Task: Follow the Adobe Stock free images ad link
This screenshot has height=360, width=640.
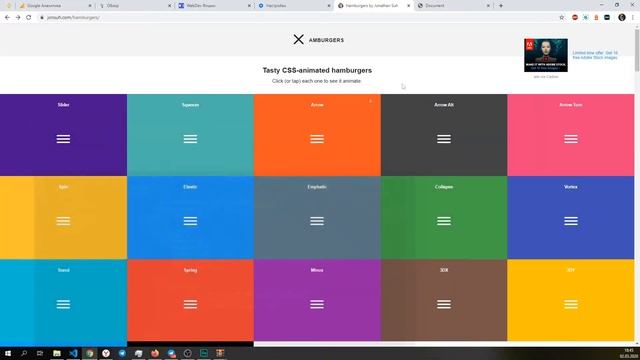Action: pos(595,55)
